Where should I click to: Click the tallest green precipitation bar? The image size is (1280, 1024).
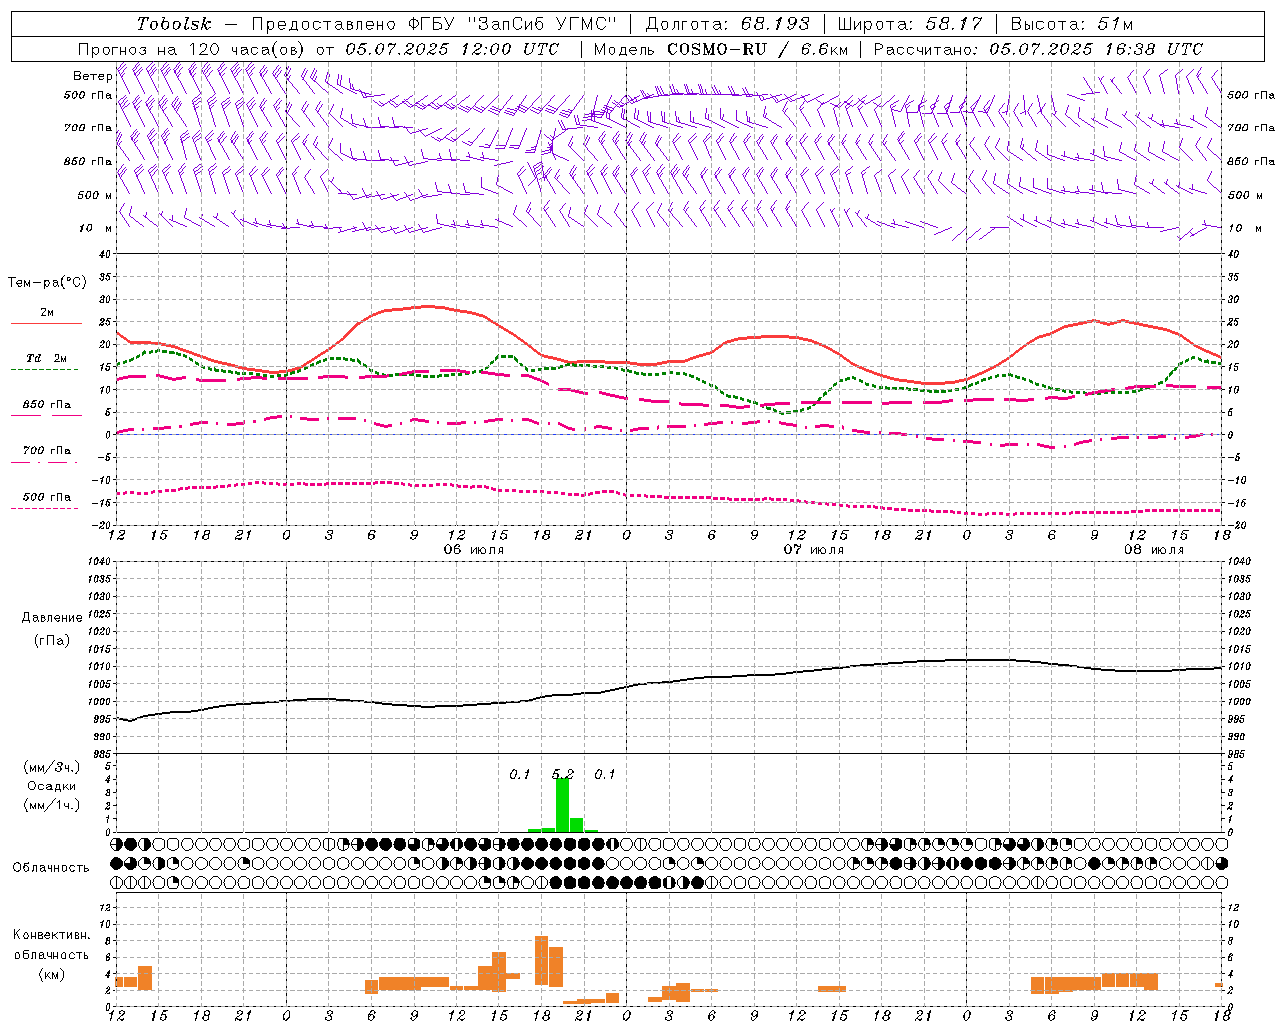(562, 805)
